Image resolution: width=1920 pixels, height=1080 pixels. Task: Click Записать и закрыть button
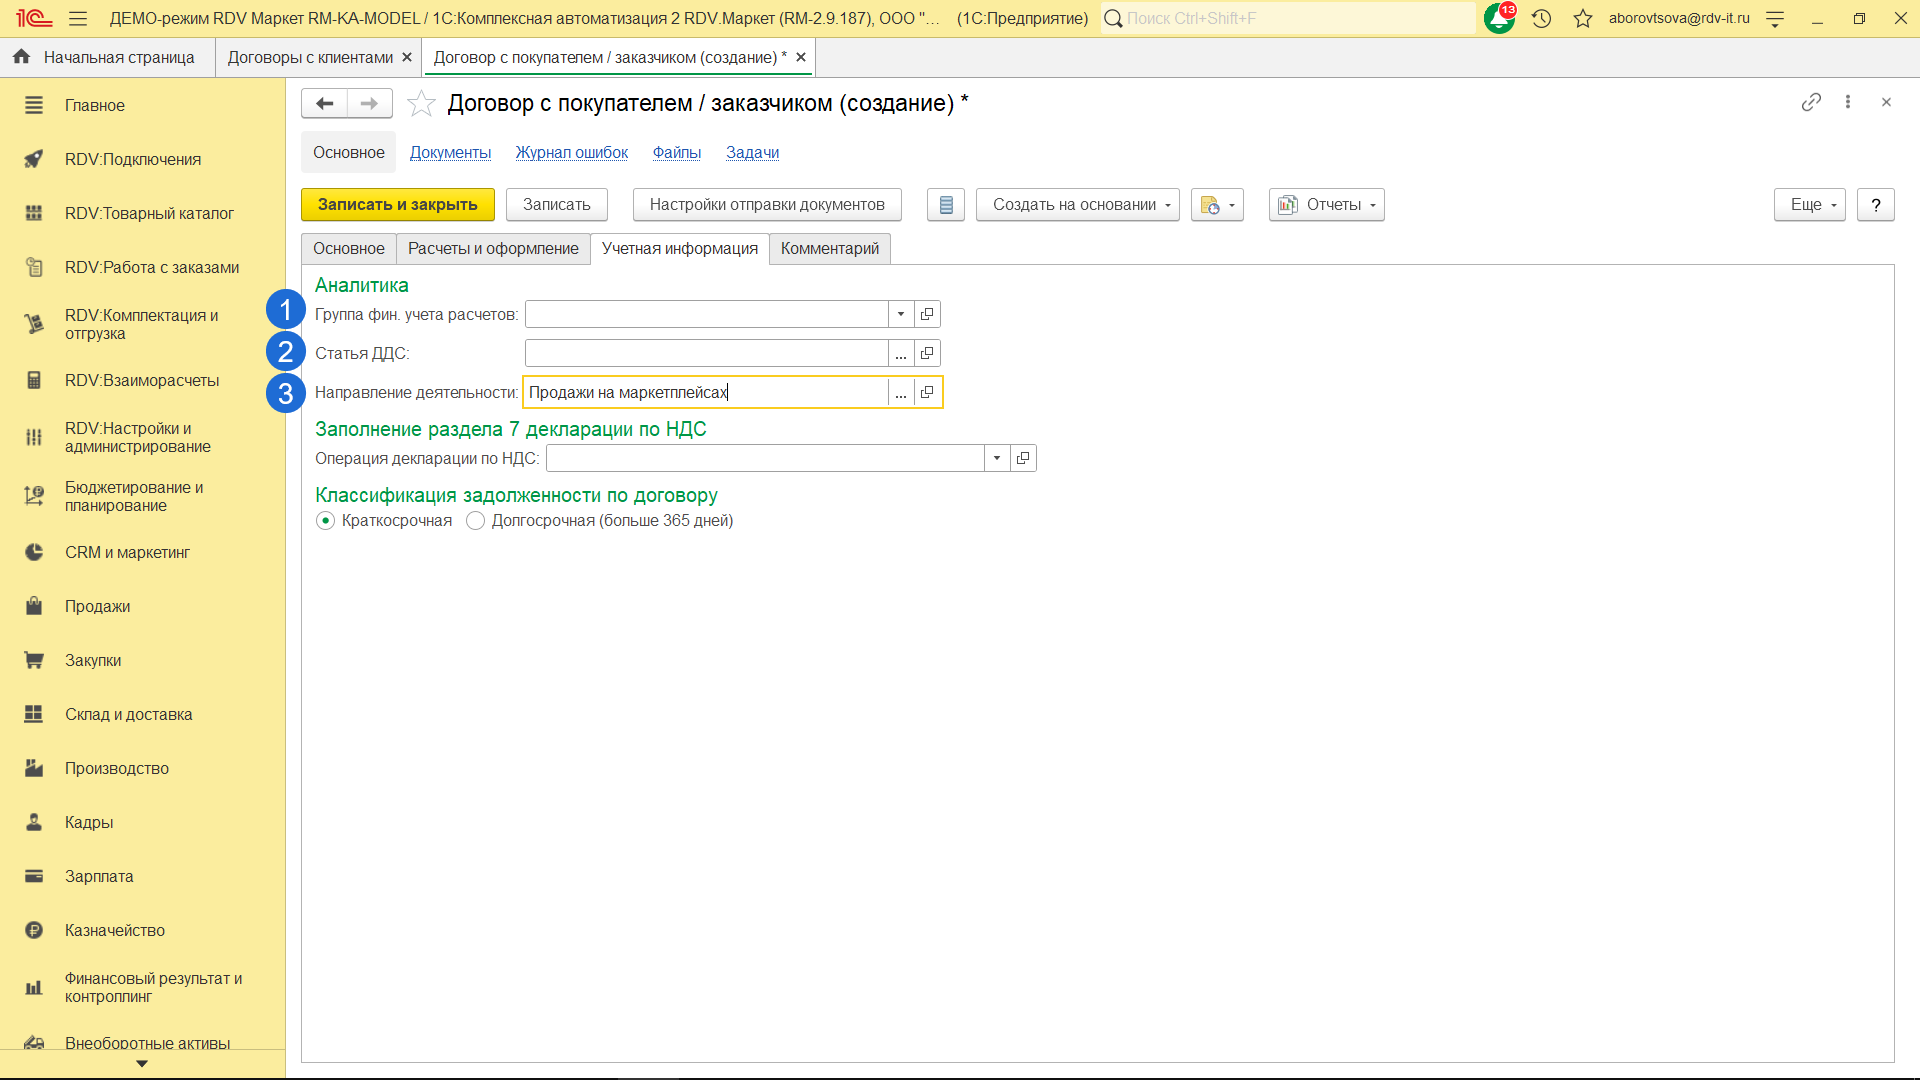397,205
